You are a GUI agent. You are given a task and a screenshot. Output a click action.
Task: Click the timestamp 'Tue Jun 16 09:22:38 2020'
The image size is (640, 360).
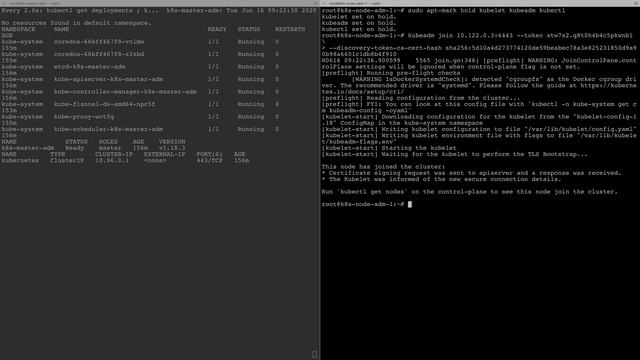pyautogui.click(x=271, y=11)
